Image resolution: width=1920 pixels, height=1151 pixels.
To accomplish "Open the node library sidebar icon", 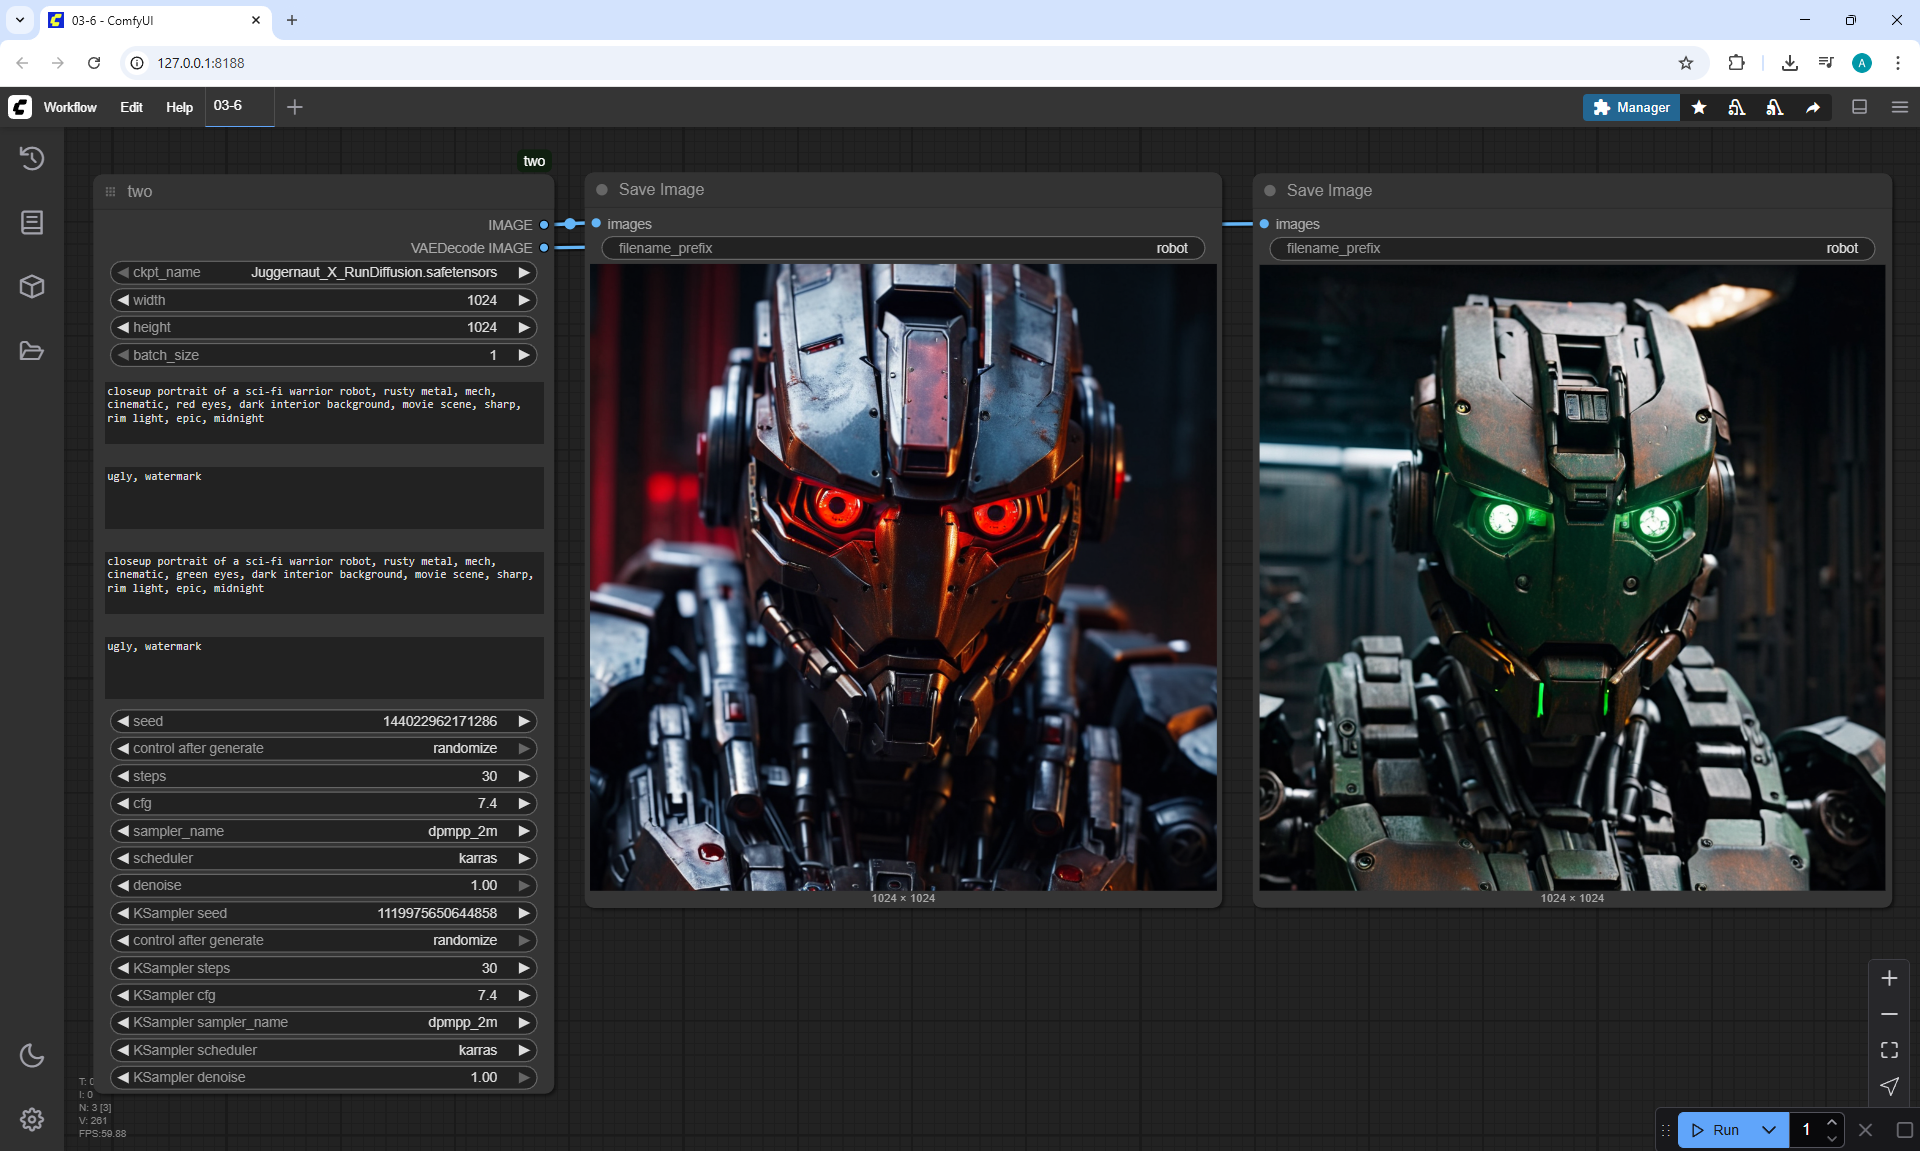I will click(x=32, y=222).
